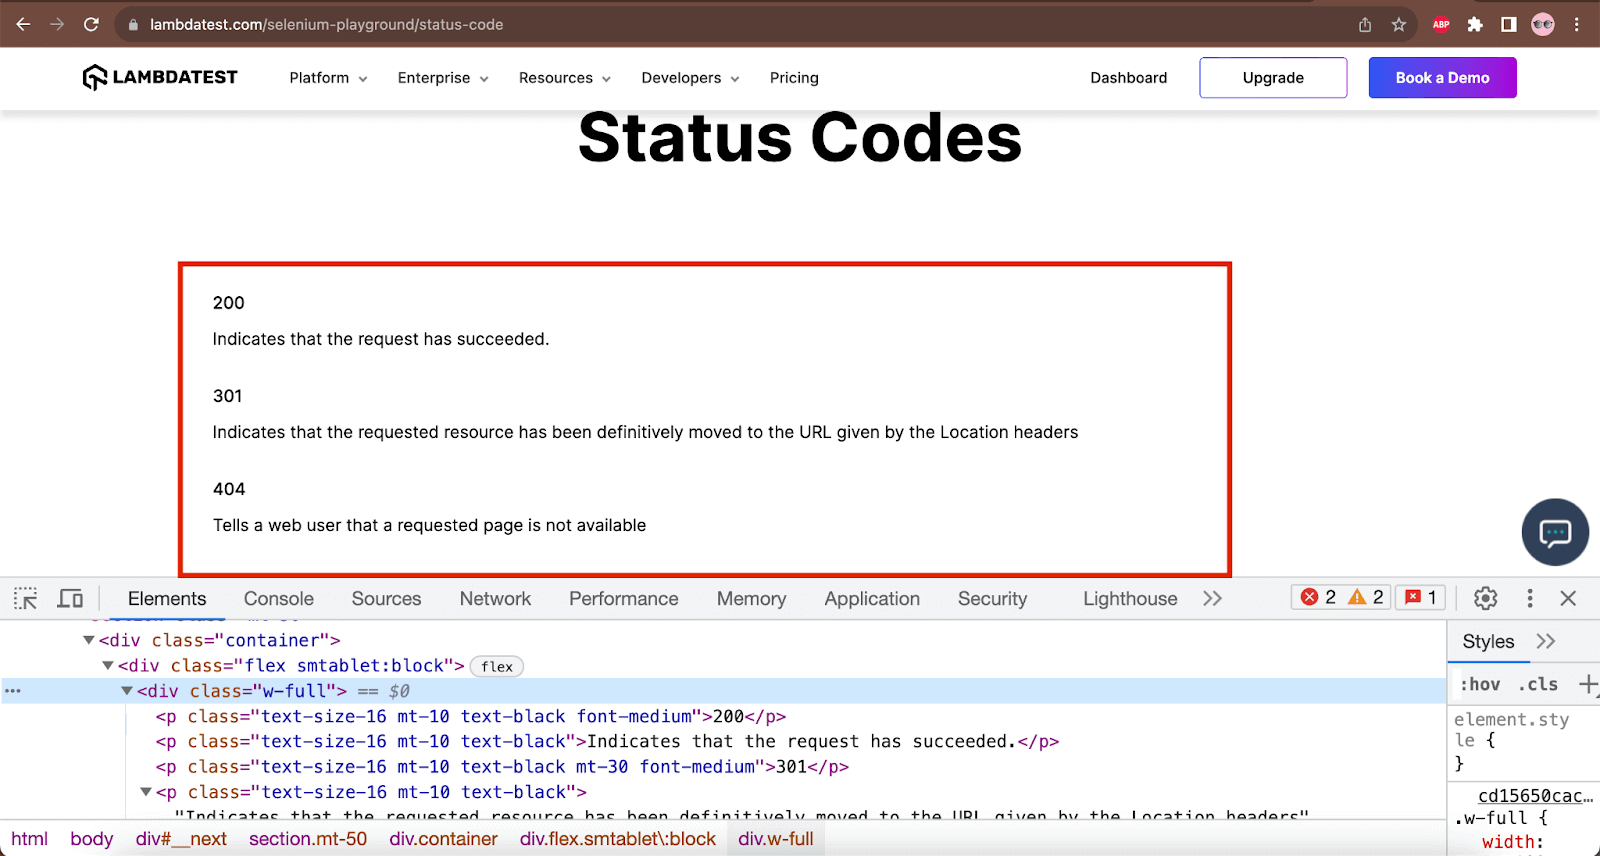Go back to the previous page
Viewport: 1600px width, 856px height.
click(24, 24)
